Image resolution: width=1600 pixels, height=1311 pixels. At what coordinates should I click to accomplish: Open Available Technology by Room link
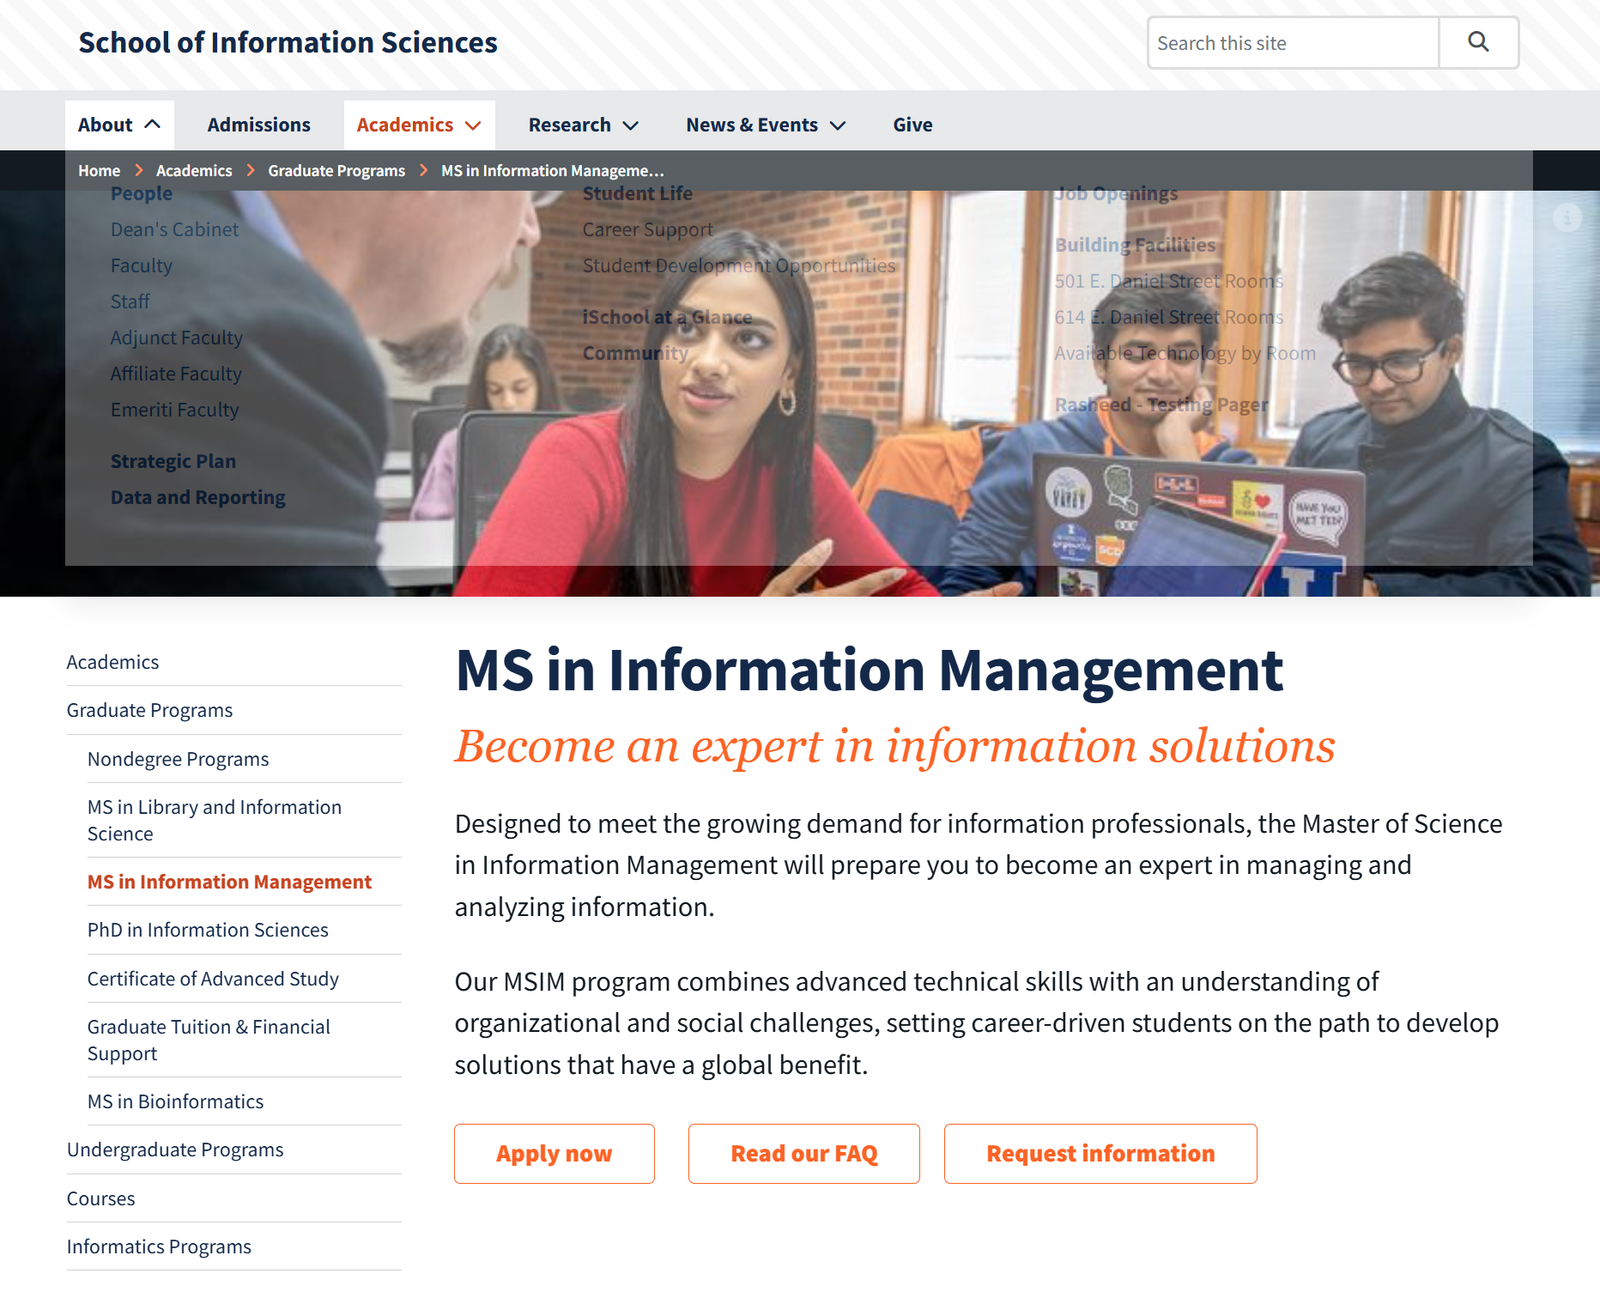1185,354
